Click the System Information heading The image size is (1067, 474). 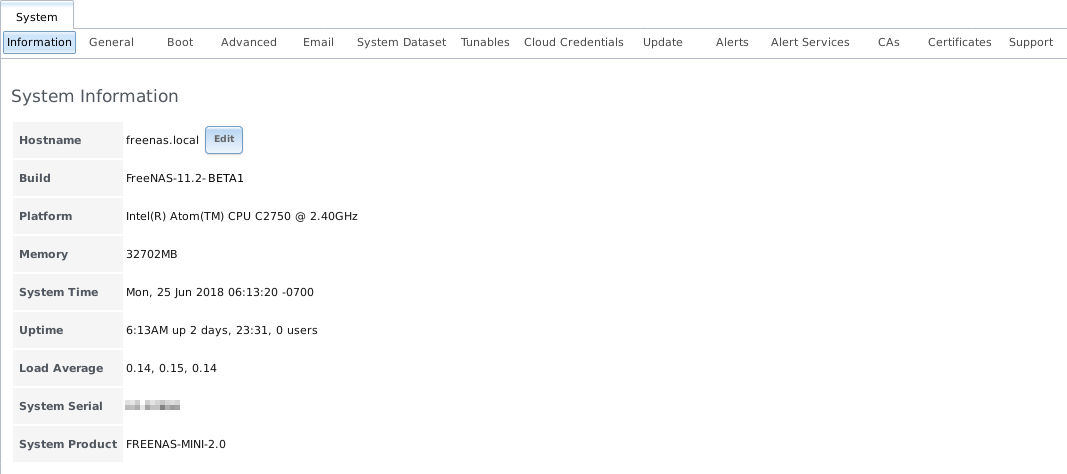click(95, 97)
